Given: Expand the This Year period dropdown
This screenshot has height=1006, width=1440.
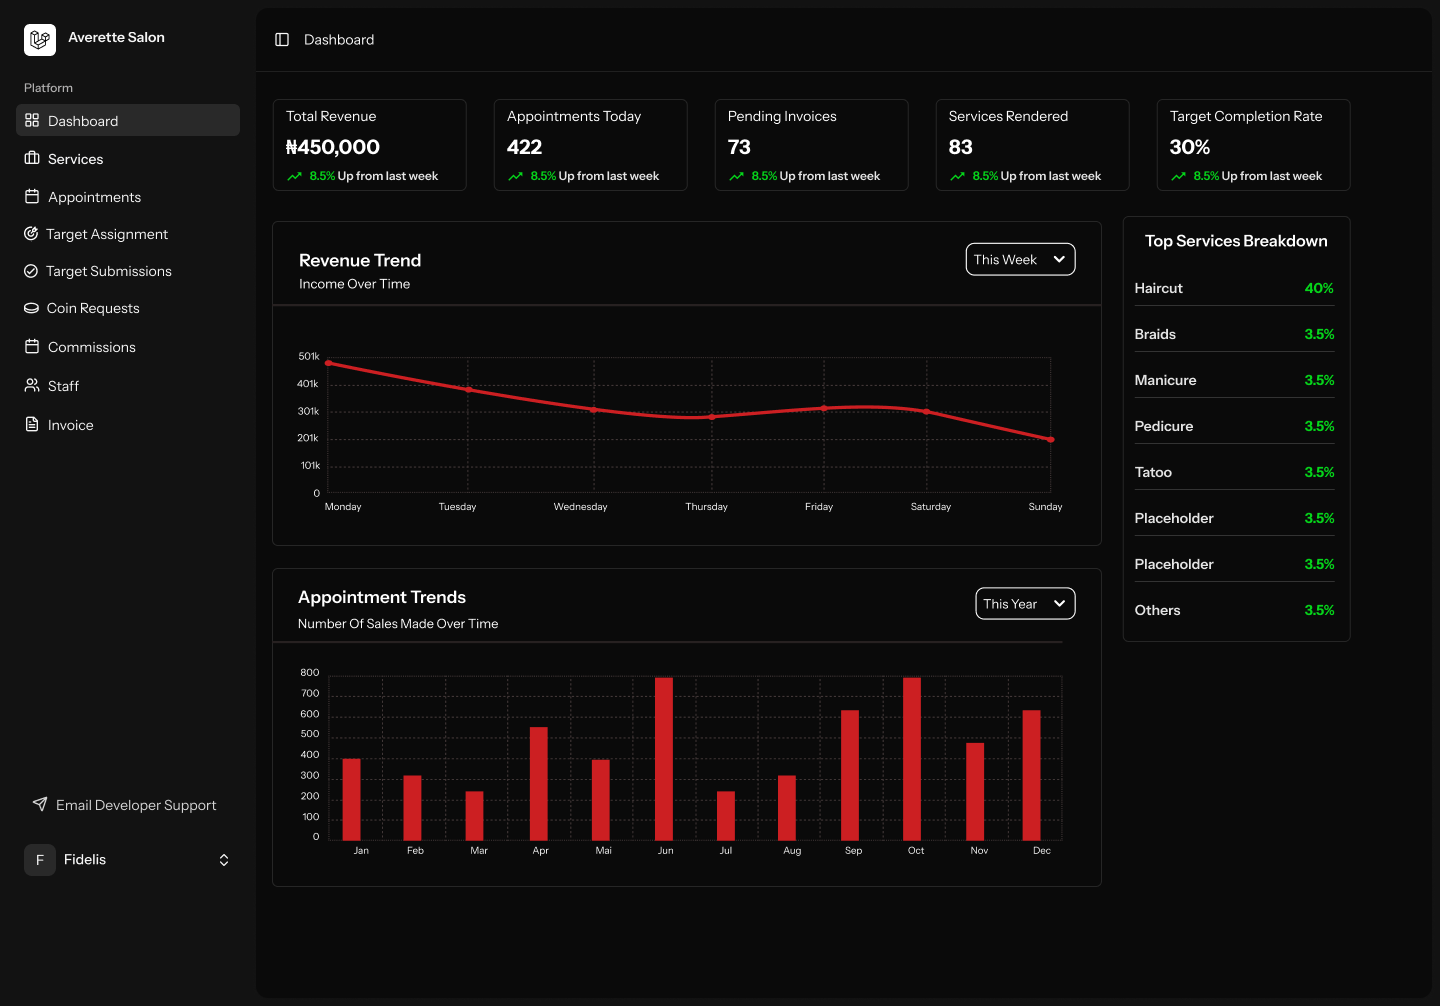Looking at the screenshot, I should (1025, 604).
